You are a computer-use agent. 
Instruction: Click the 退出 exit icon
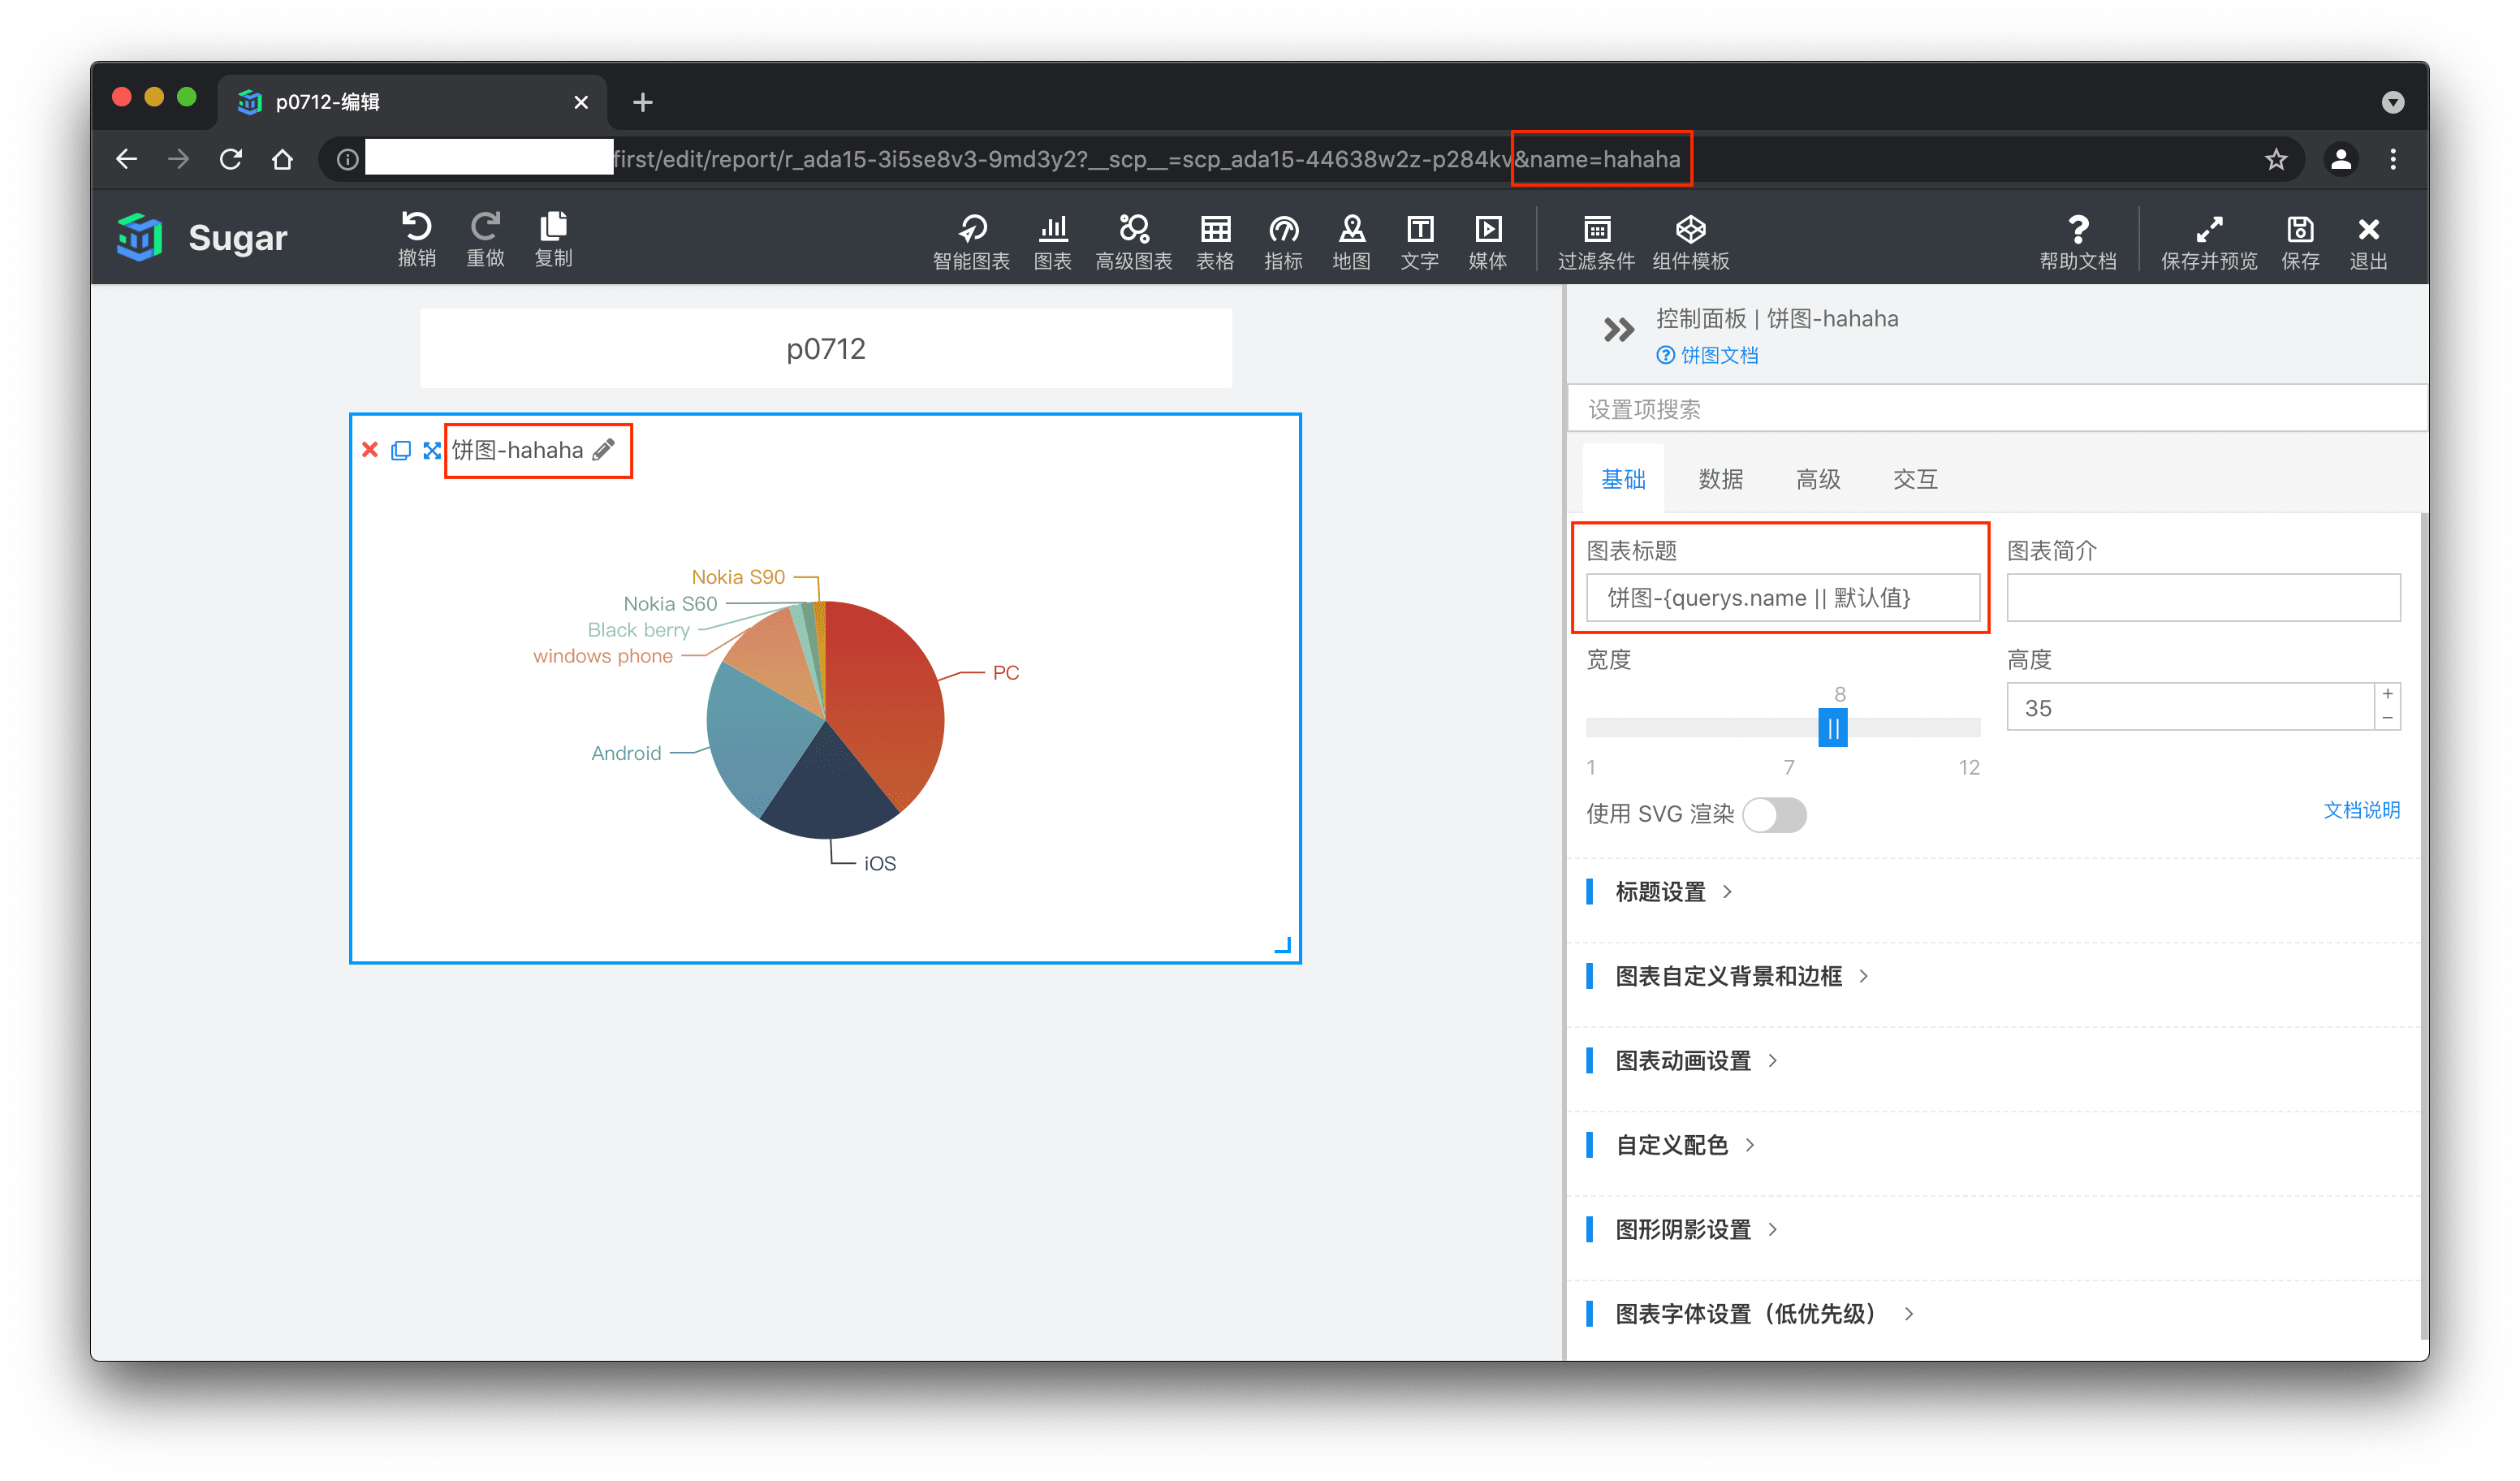pyautogui.click(x=2367, y=242)
